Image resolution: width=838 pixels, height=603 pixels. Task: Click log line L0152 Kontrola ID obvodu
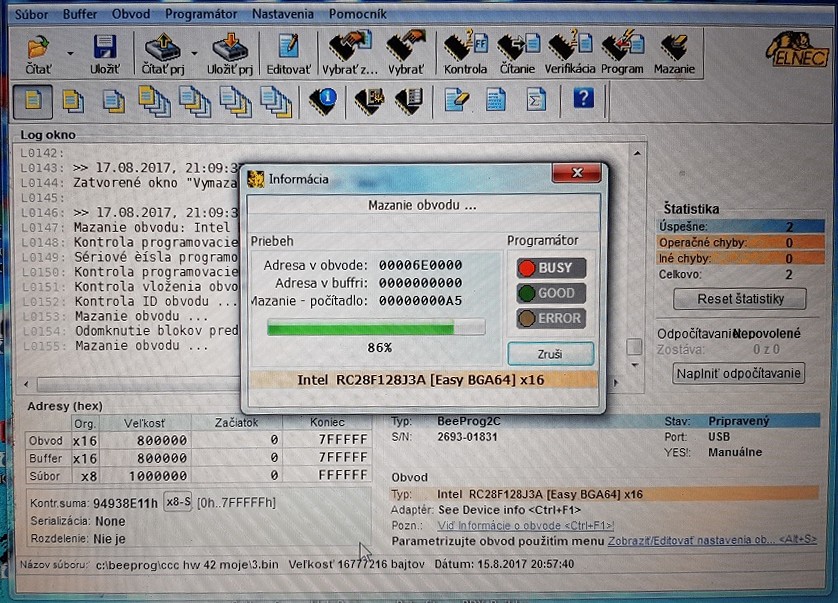point(130,301)
